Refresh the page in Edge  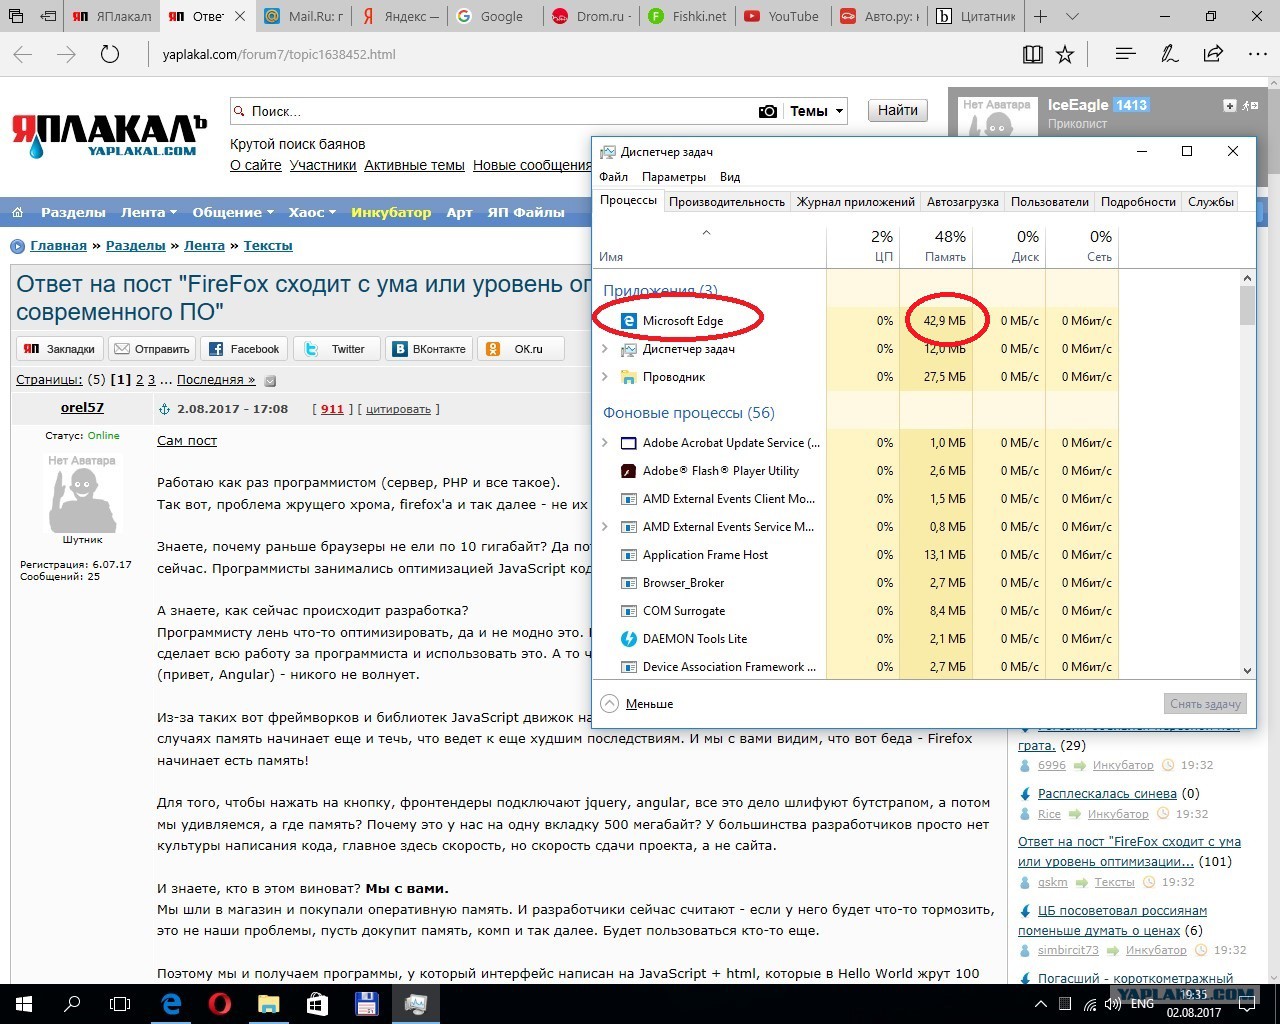coord(110,55)
